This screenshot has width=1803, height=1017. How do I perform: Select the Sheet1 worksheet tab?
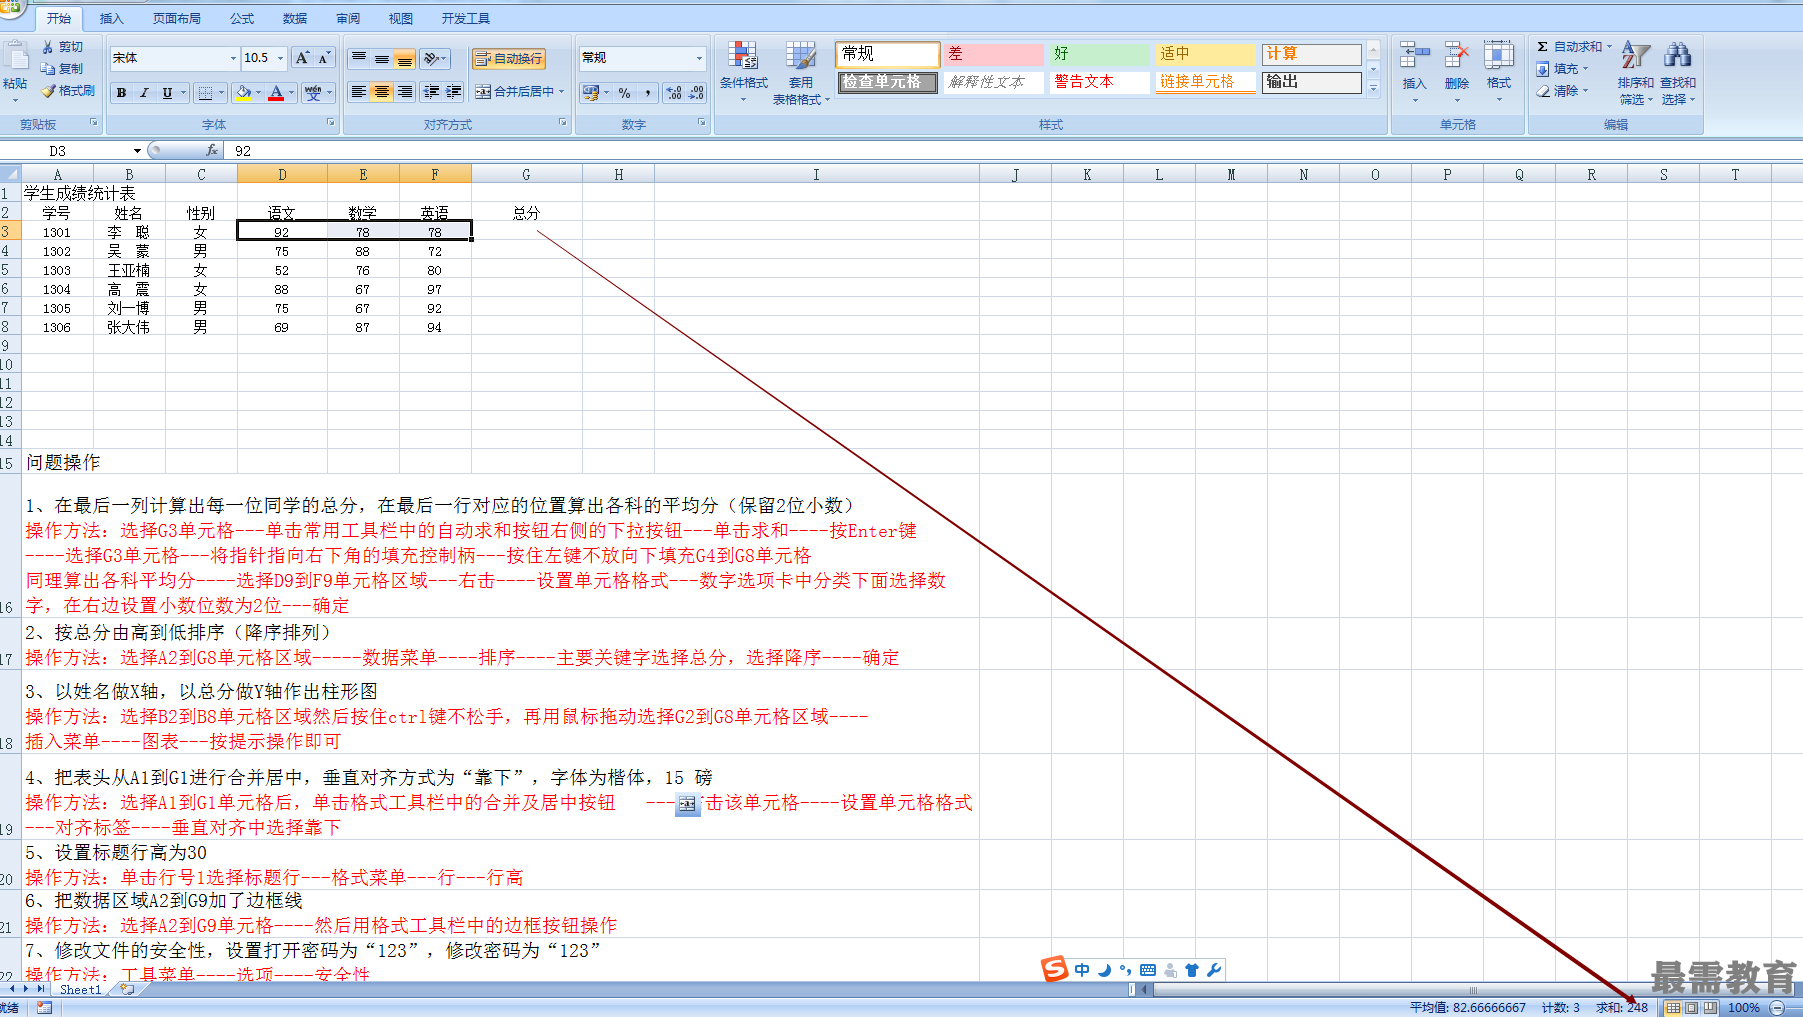[x=81, y=990]
